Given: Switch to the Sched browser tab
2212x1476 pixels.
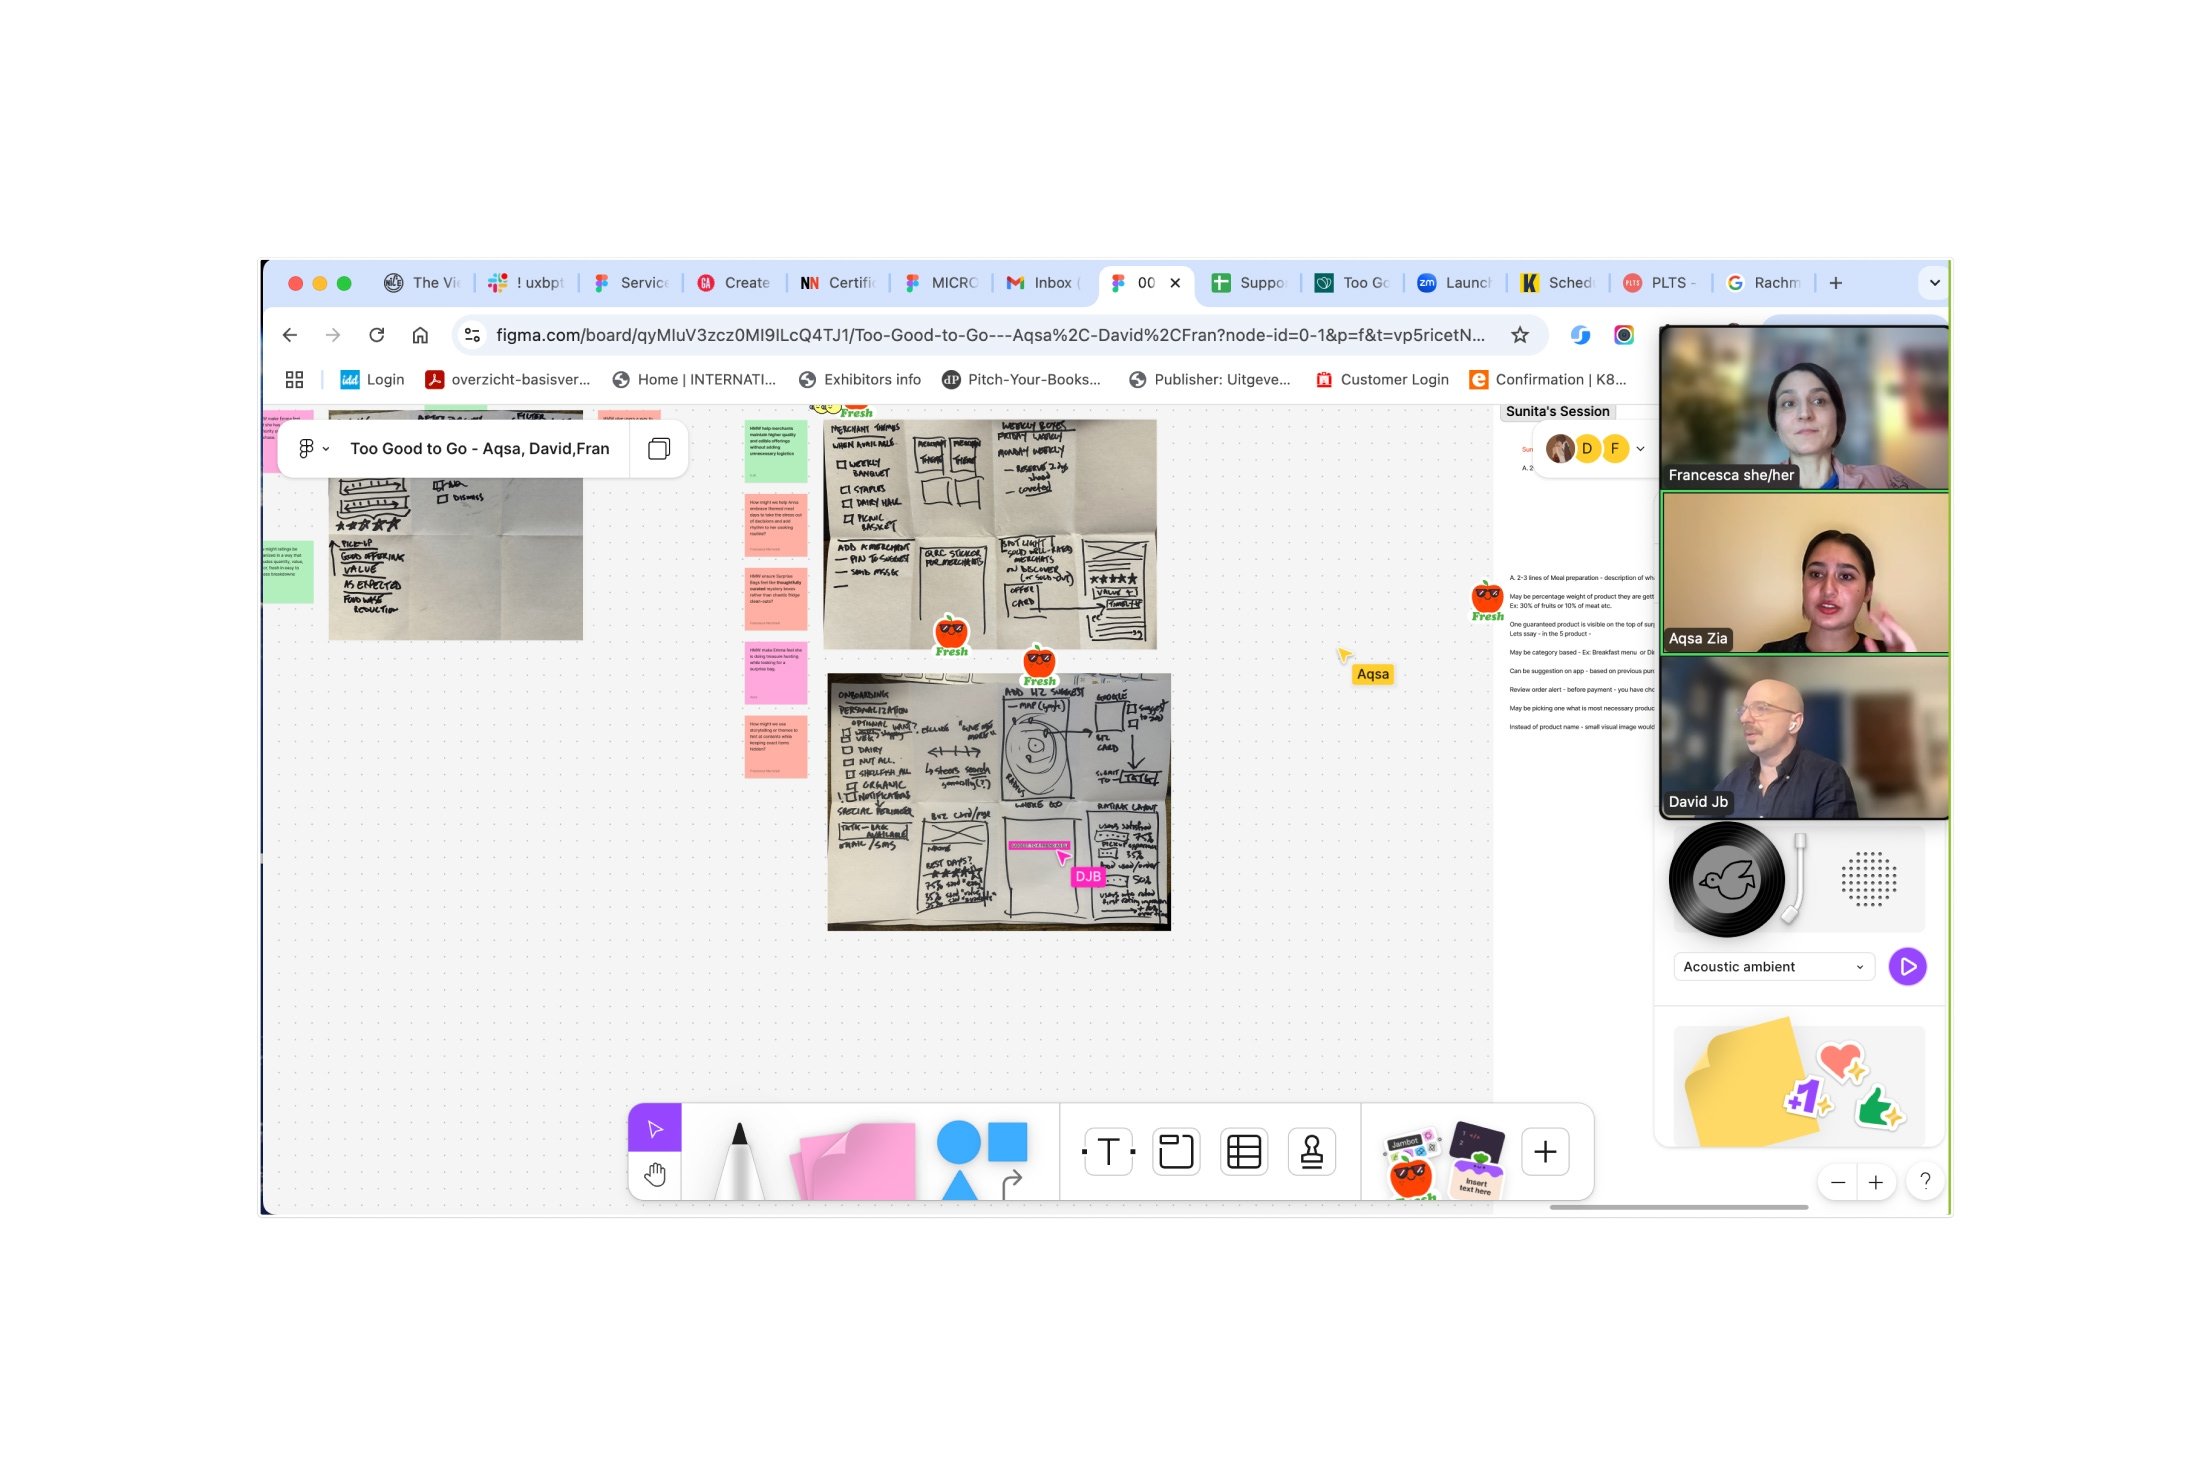Looking at the screenshot, I should [x=1558, y=283].
